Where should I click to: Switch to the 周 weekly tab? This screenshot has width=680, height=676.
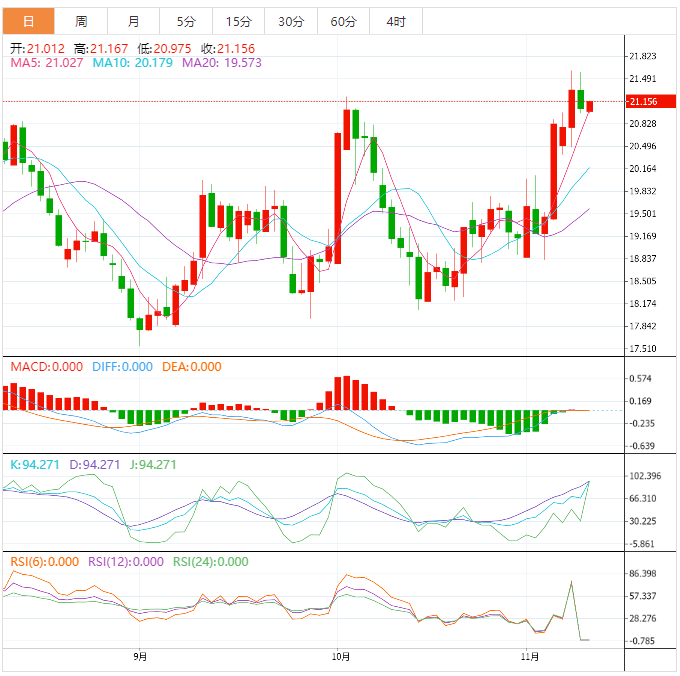tap(81, 21)
